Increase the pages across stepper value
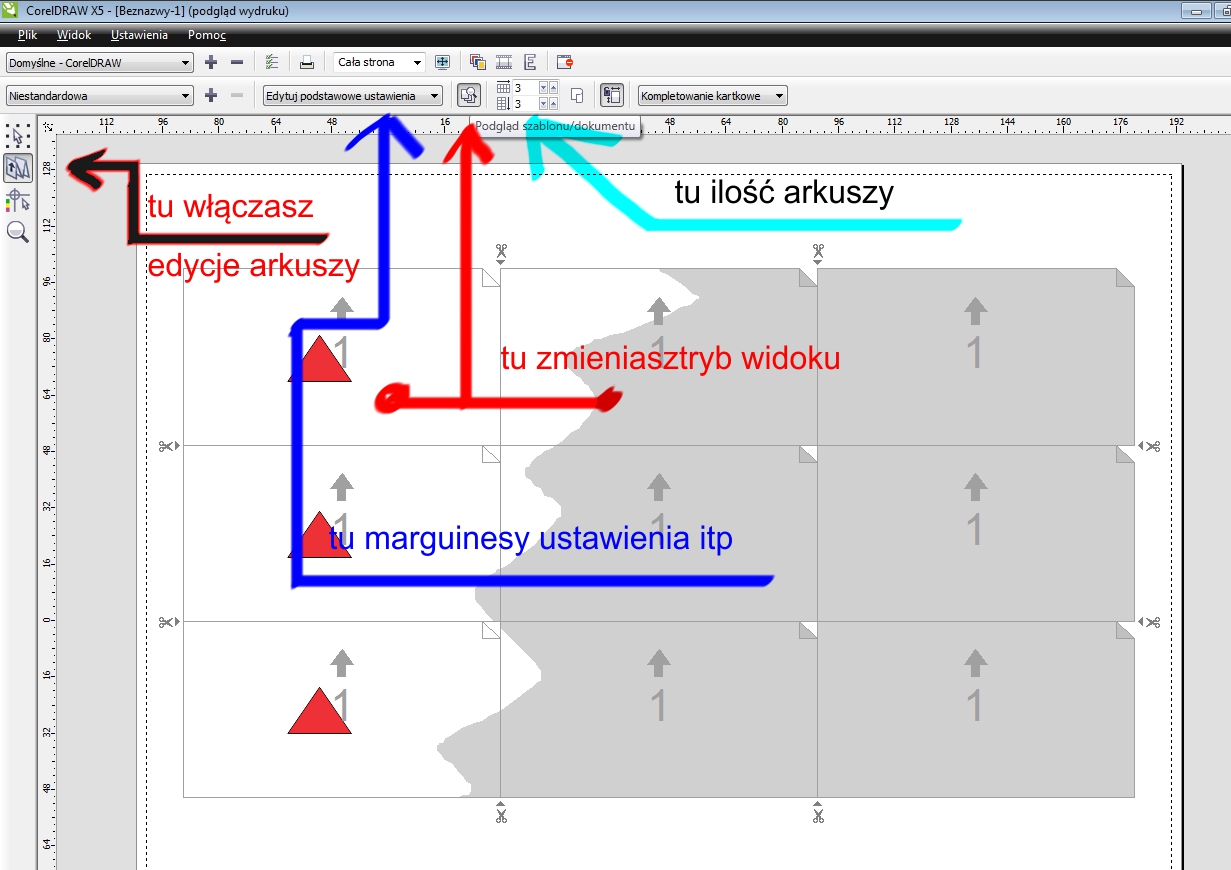The width and height of the screenshot is (1231, 870). (554, 85)
